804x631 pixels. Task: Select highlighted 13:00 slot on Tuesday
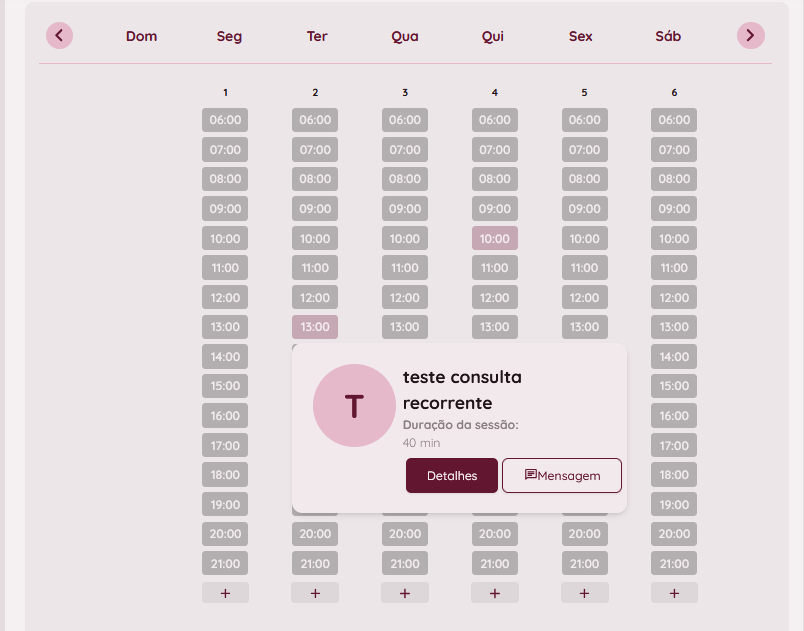[x=315, y=327]
